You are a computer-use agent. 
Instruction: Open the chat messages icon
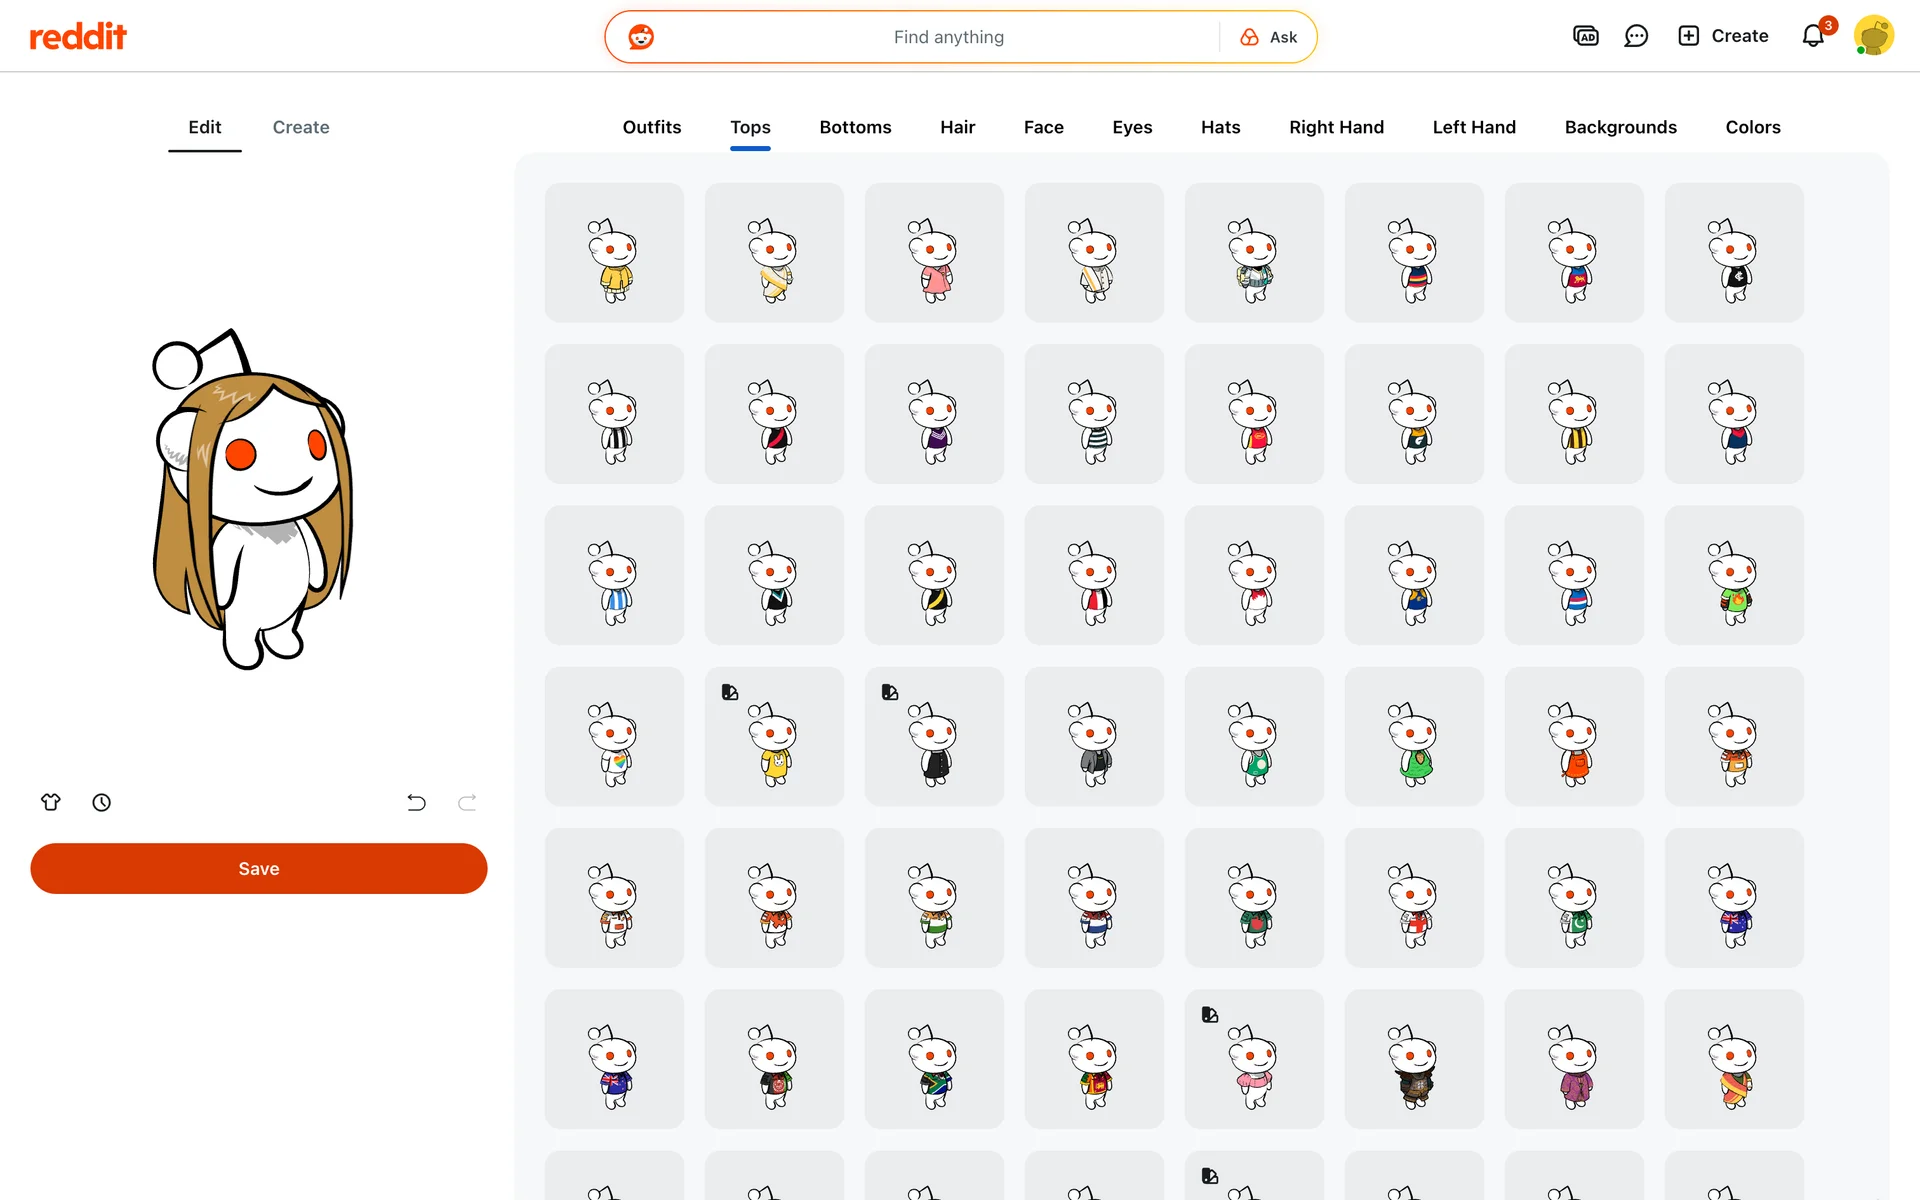(1636, 37)
